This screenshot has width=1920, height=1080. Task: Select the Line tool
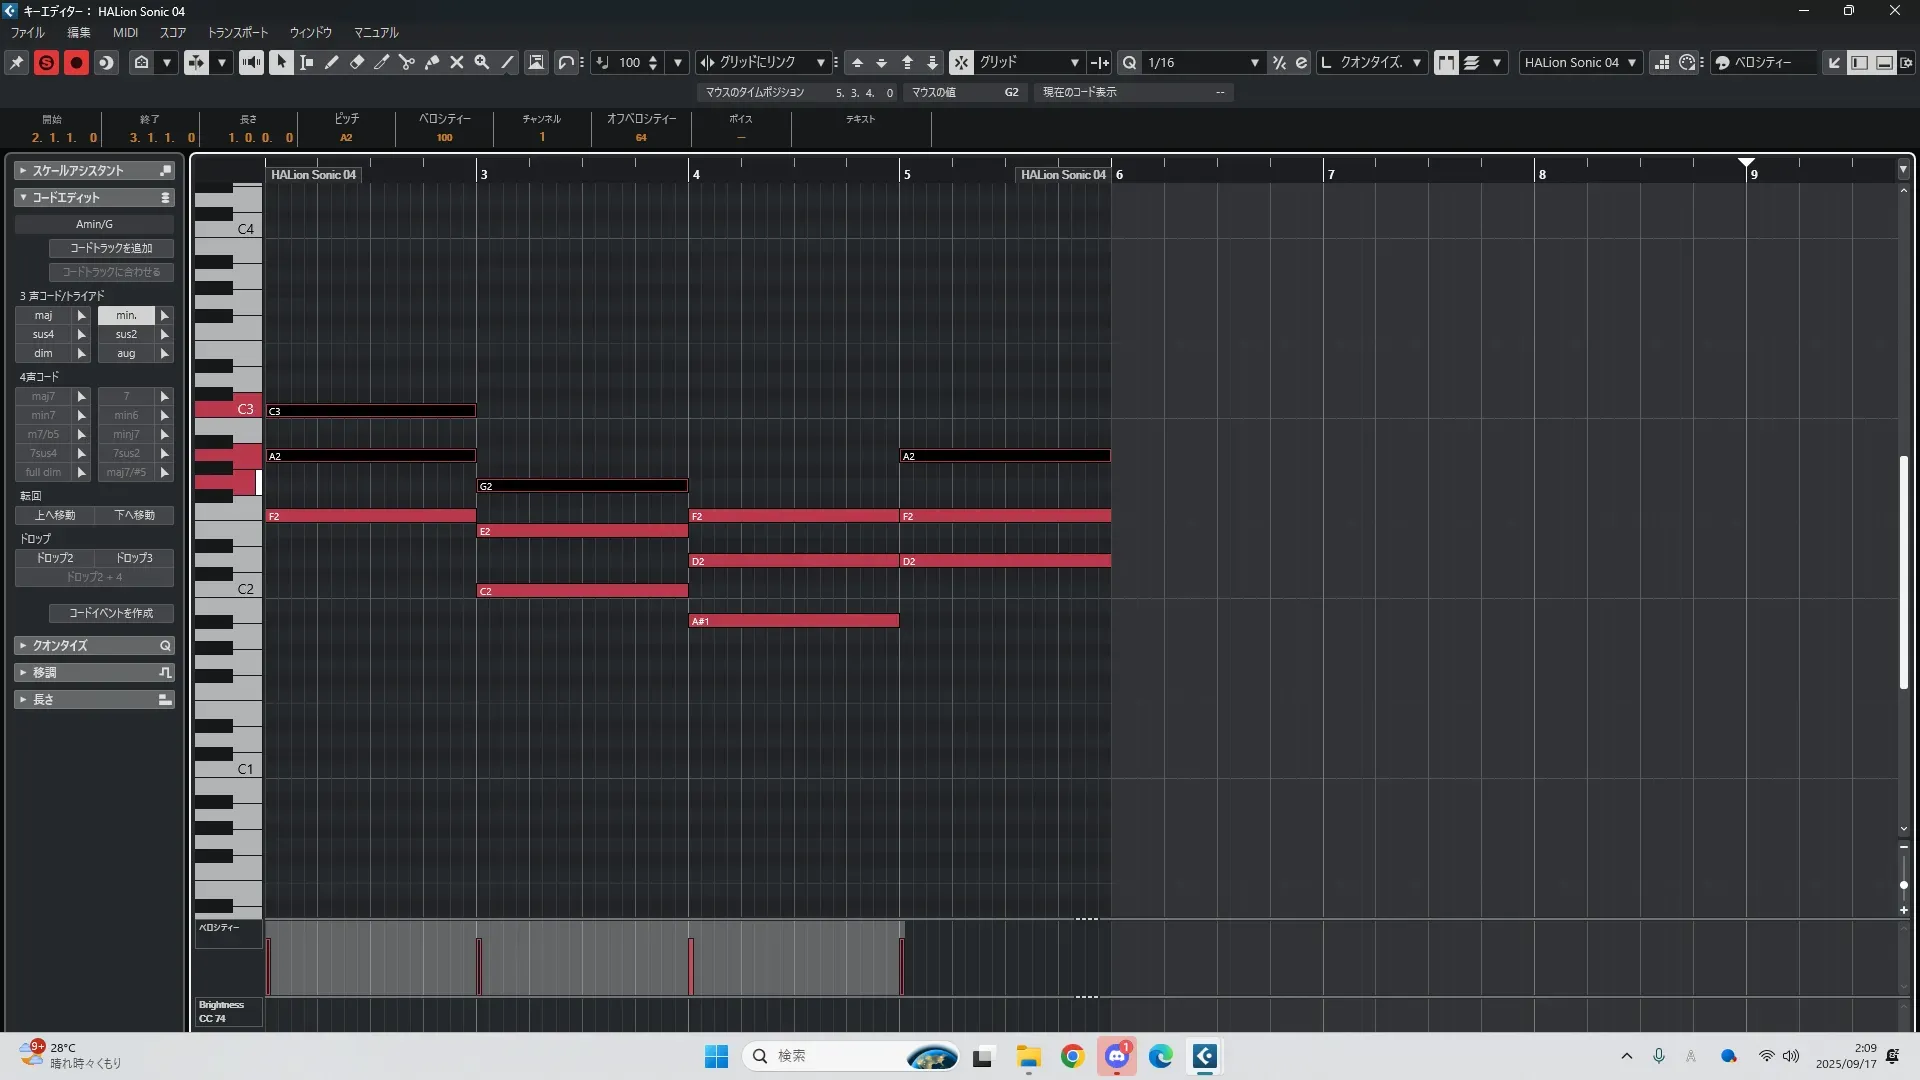(x=508, y=62)
